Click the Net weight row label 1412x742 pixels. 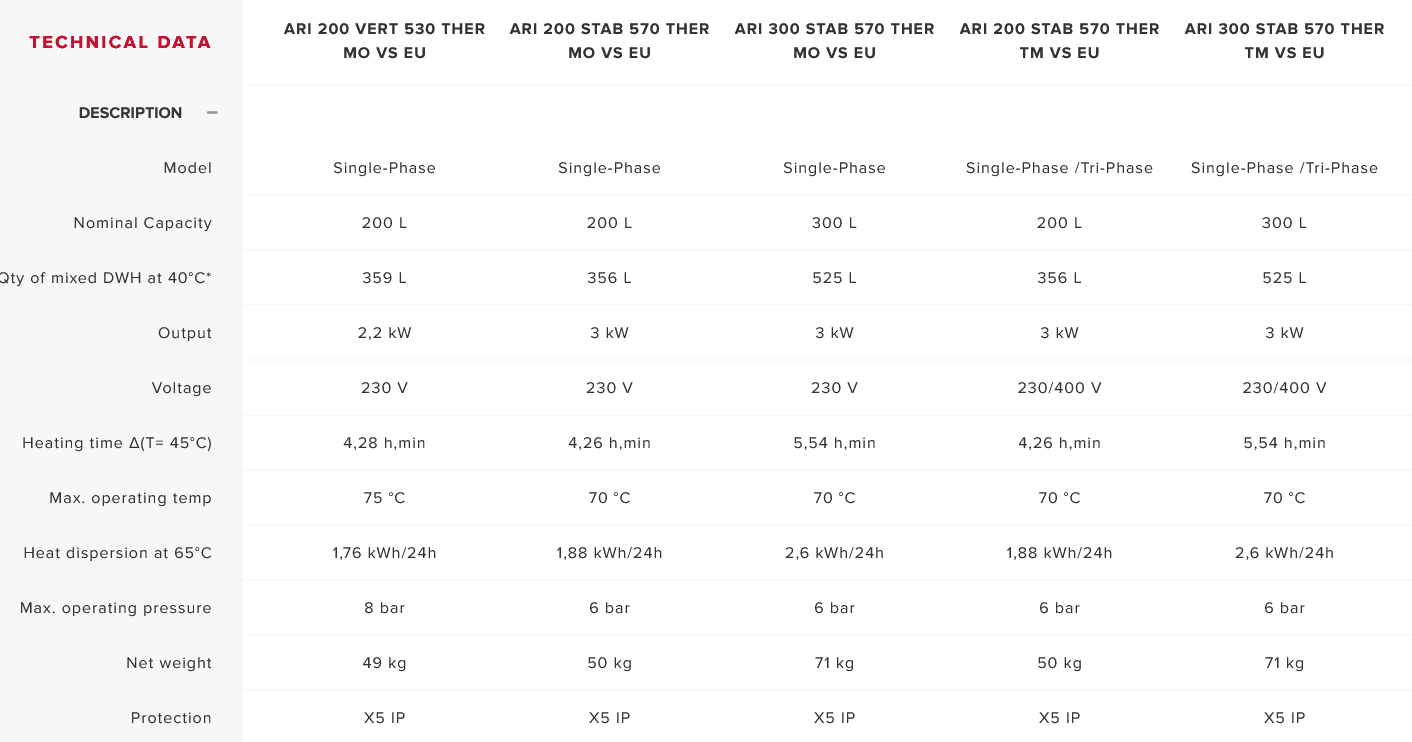[x=169, y=663]
